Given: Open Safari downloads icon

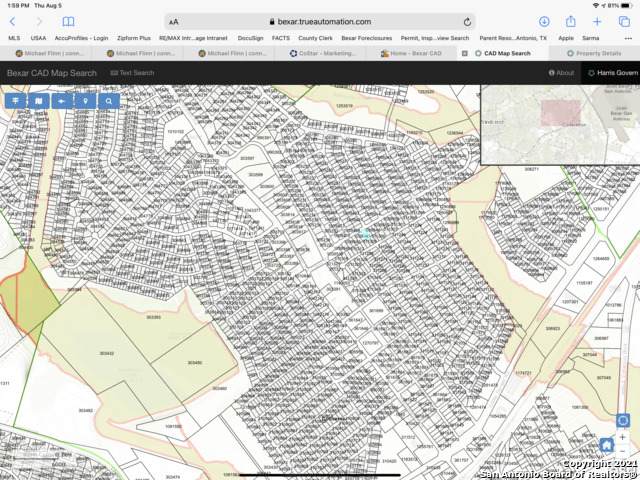Looking at the screenshot, I should click(x=544, y=21).
